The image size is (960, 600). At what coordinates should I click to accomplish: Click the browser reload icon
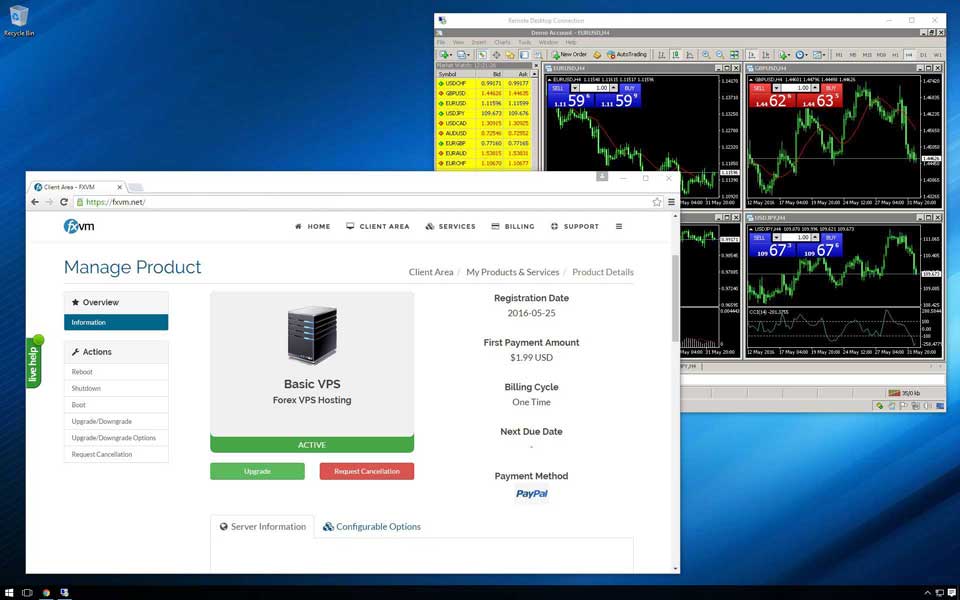tap(64, 202)
